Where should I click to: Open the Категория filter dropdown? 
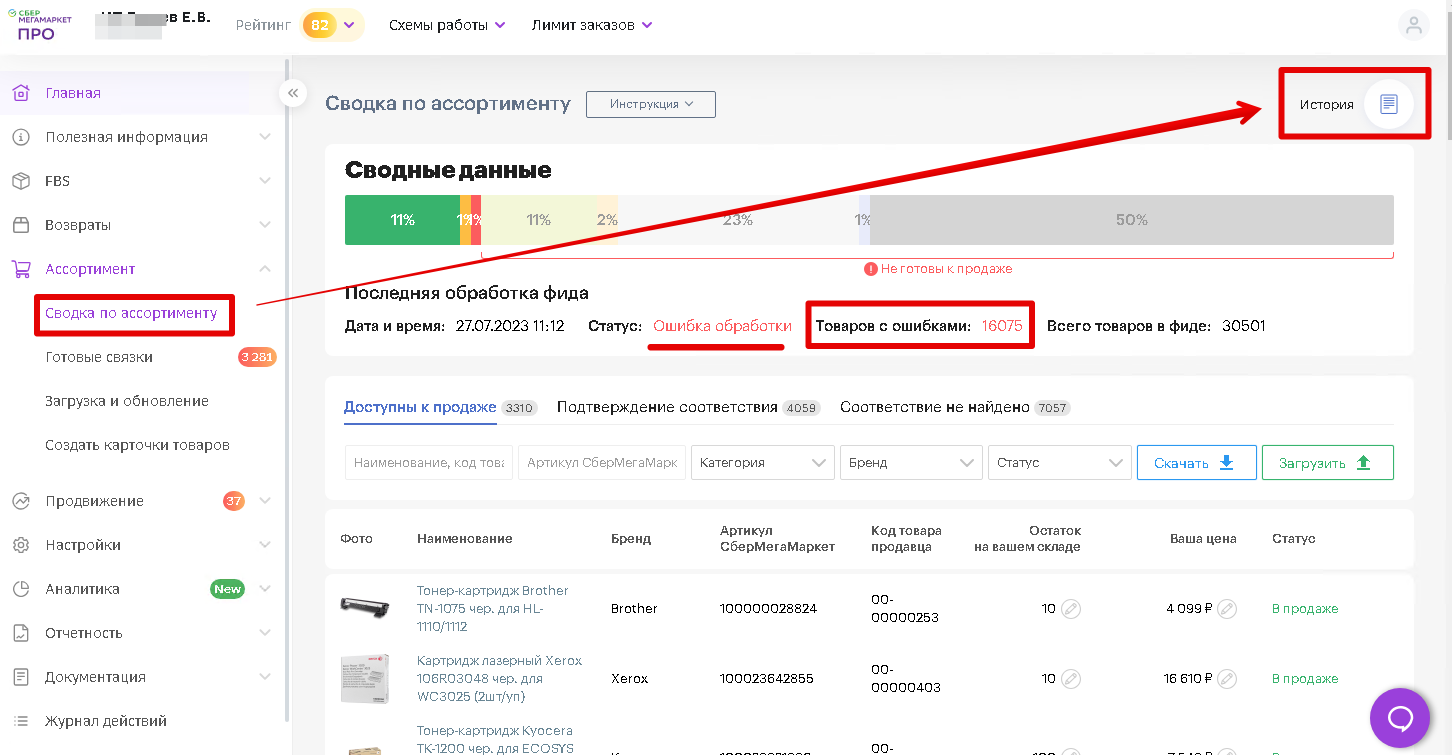pos(763,463)
